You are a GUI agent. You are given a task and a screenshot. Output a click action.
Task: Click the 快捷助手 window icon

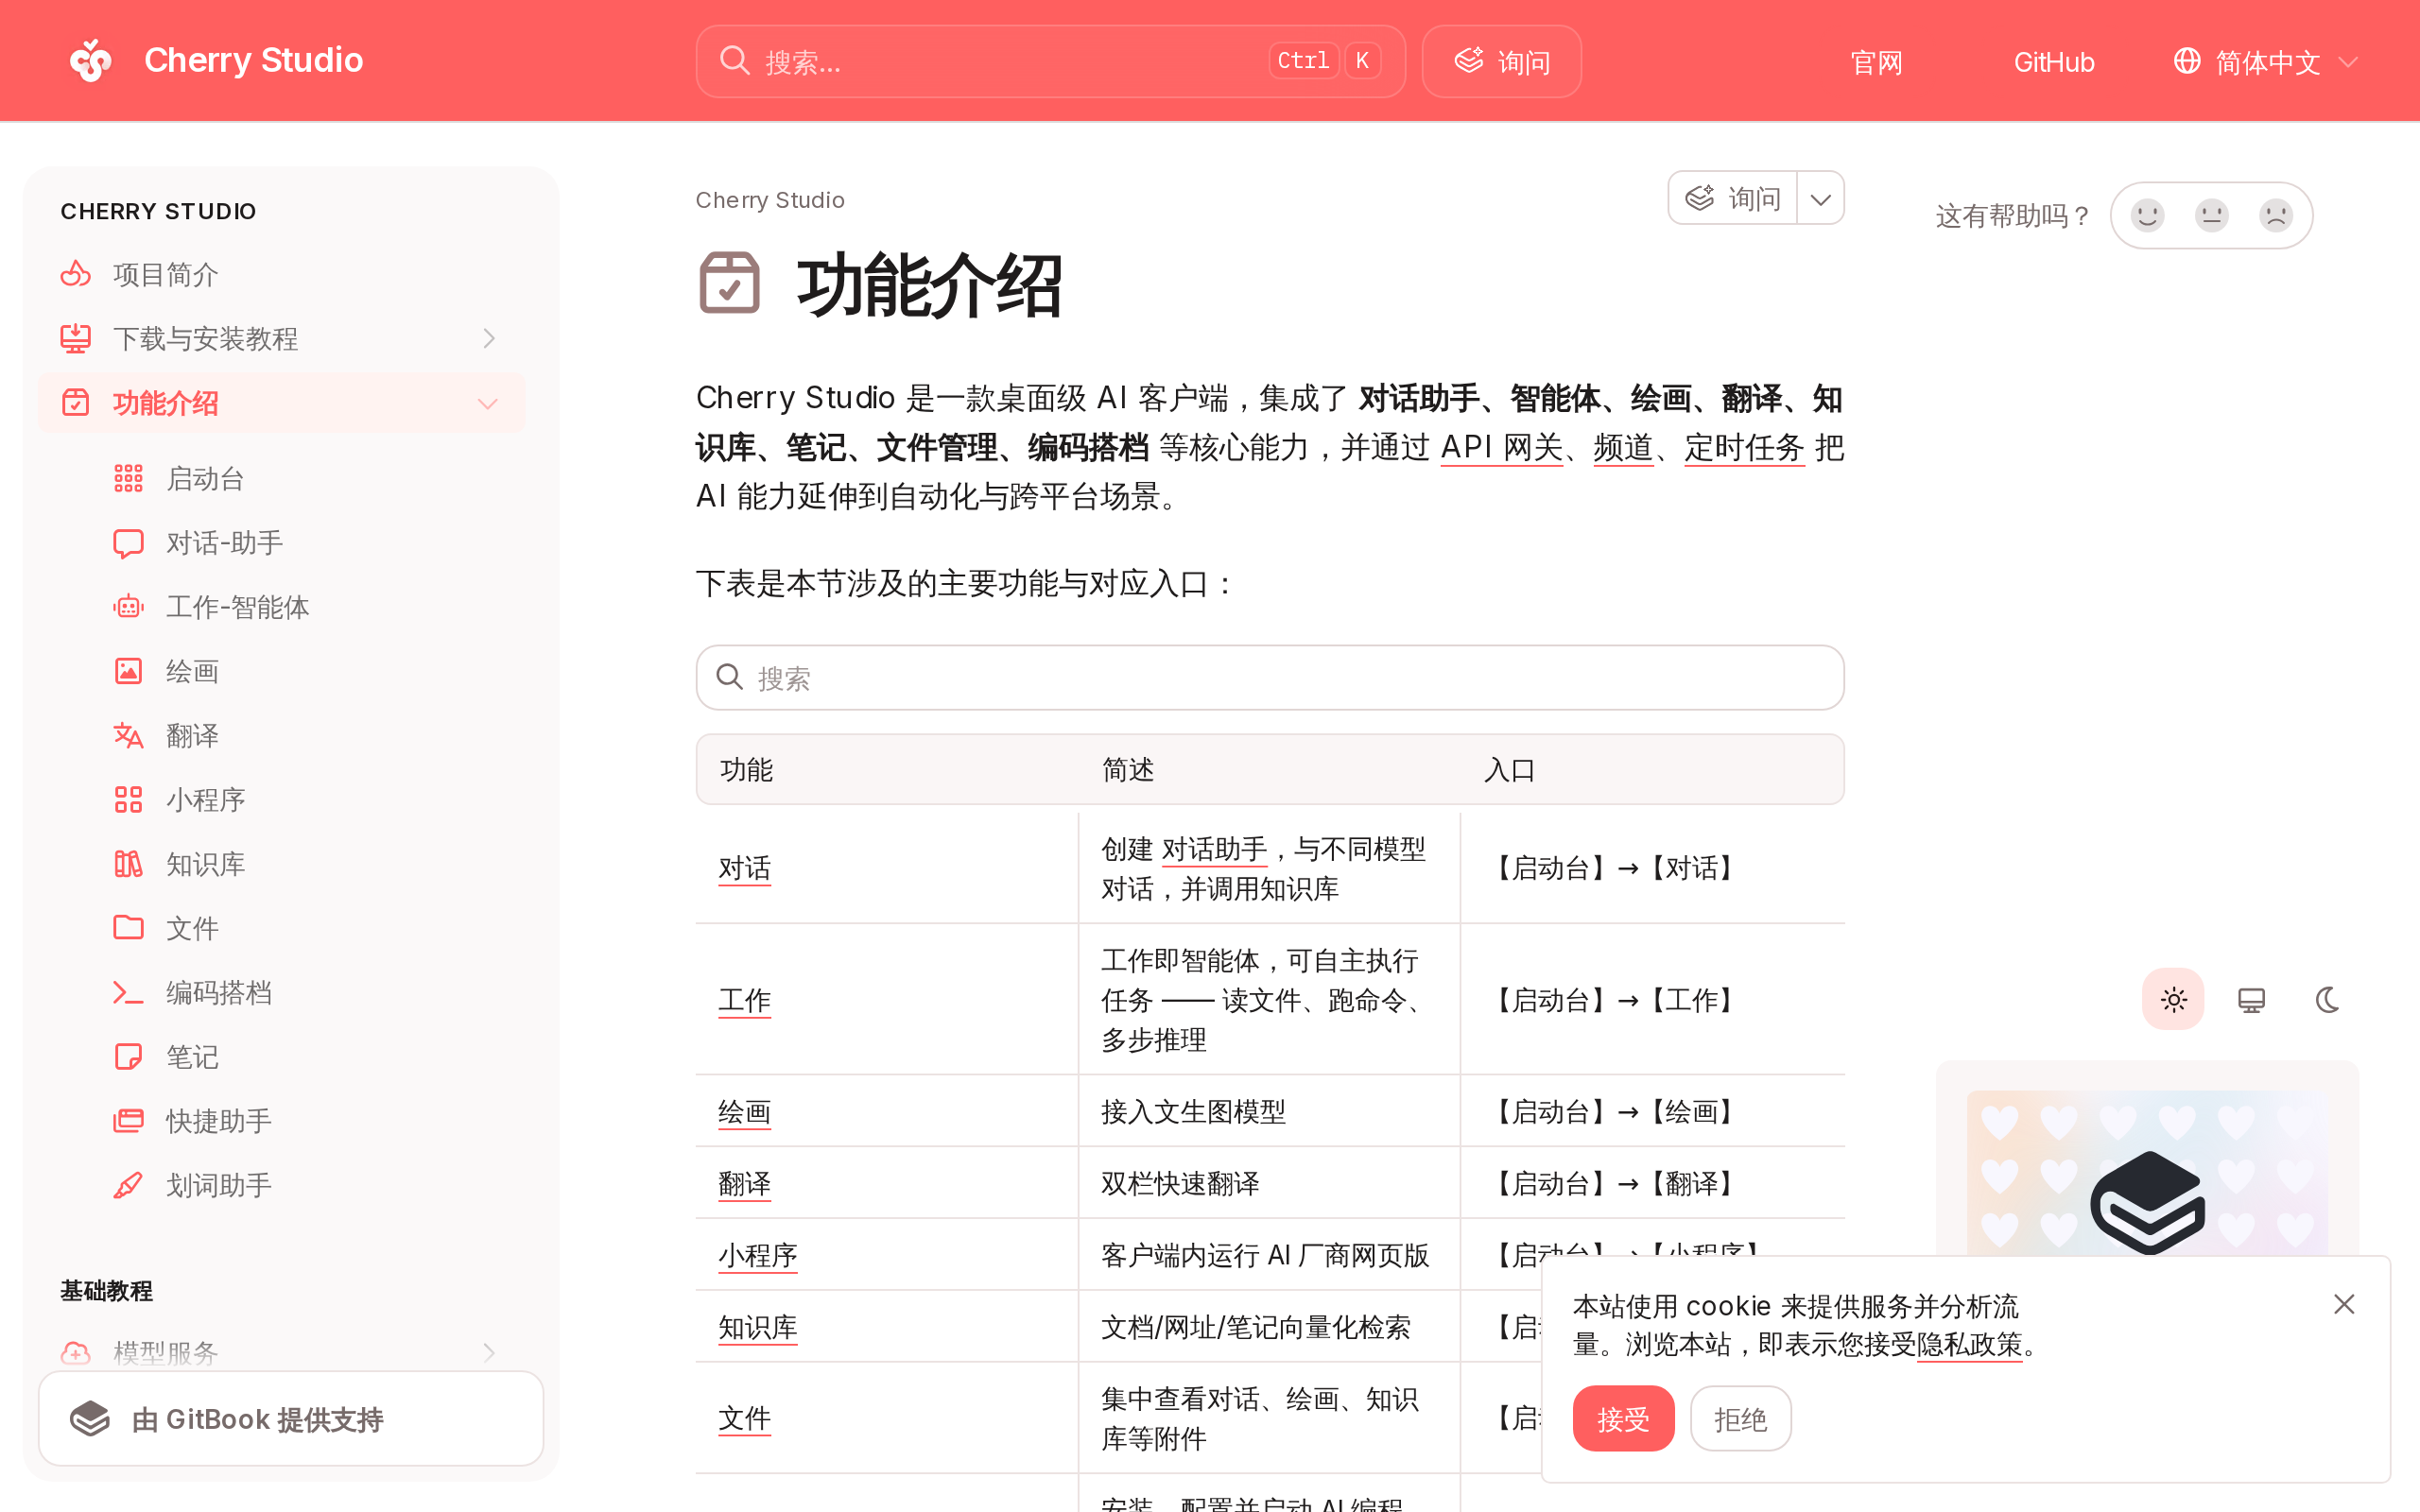coord(128,1120)
